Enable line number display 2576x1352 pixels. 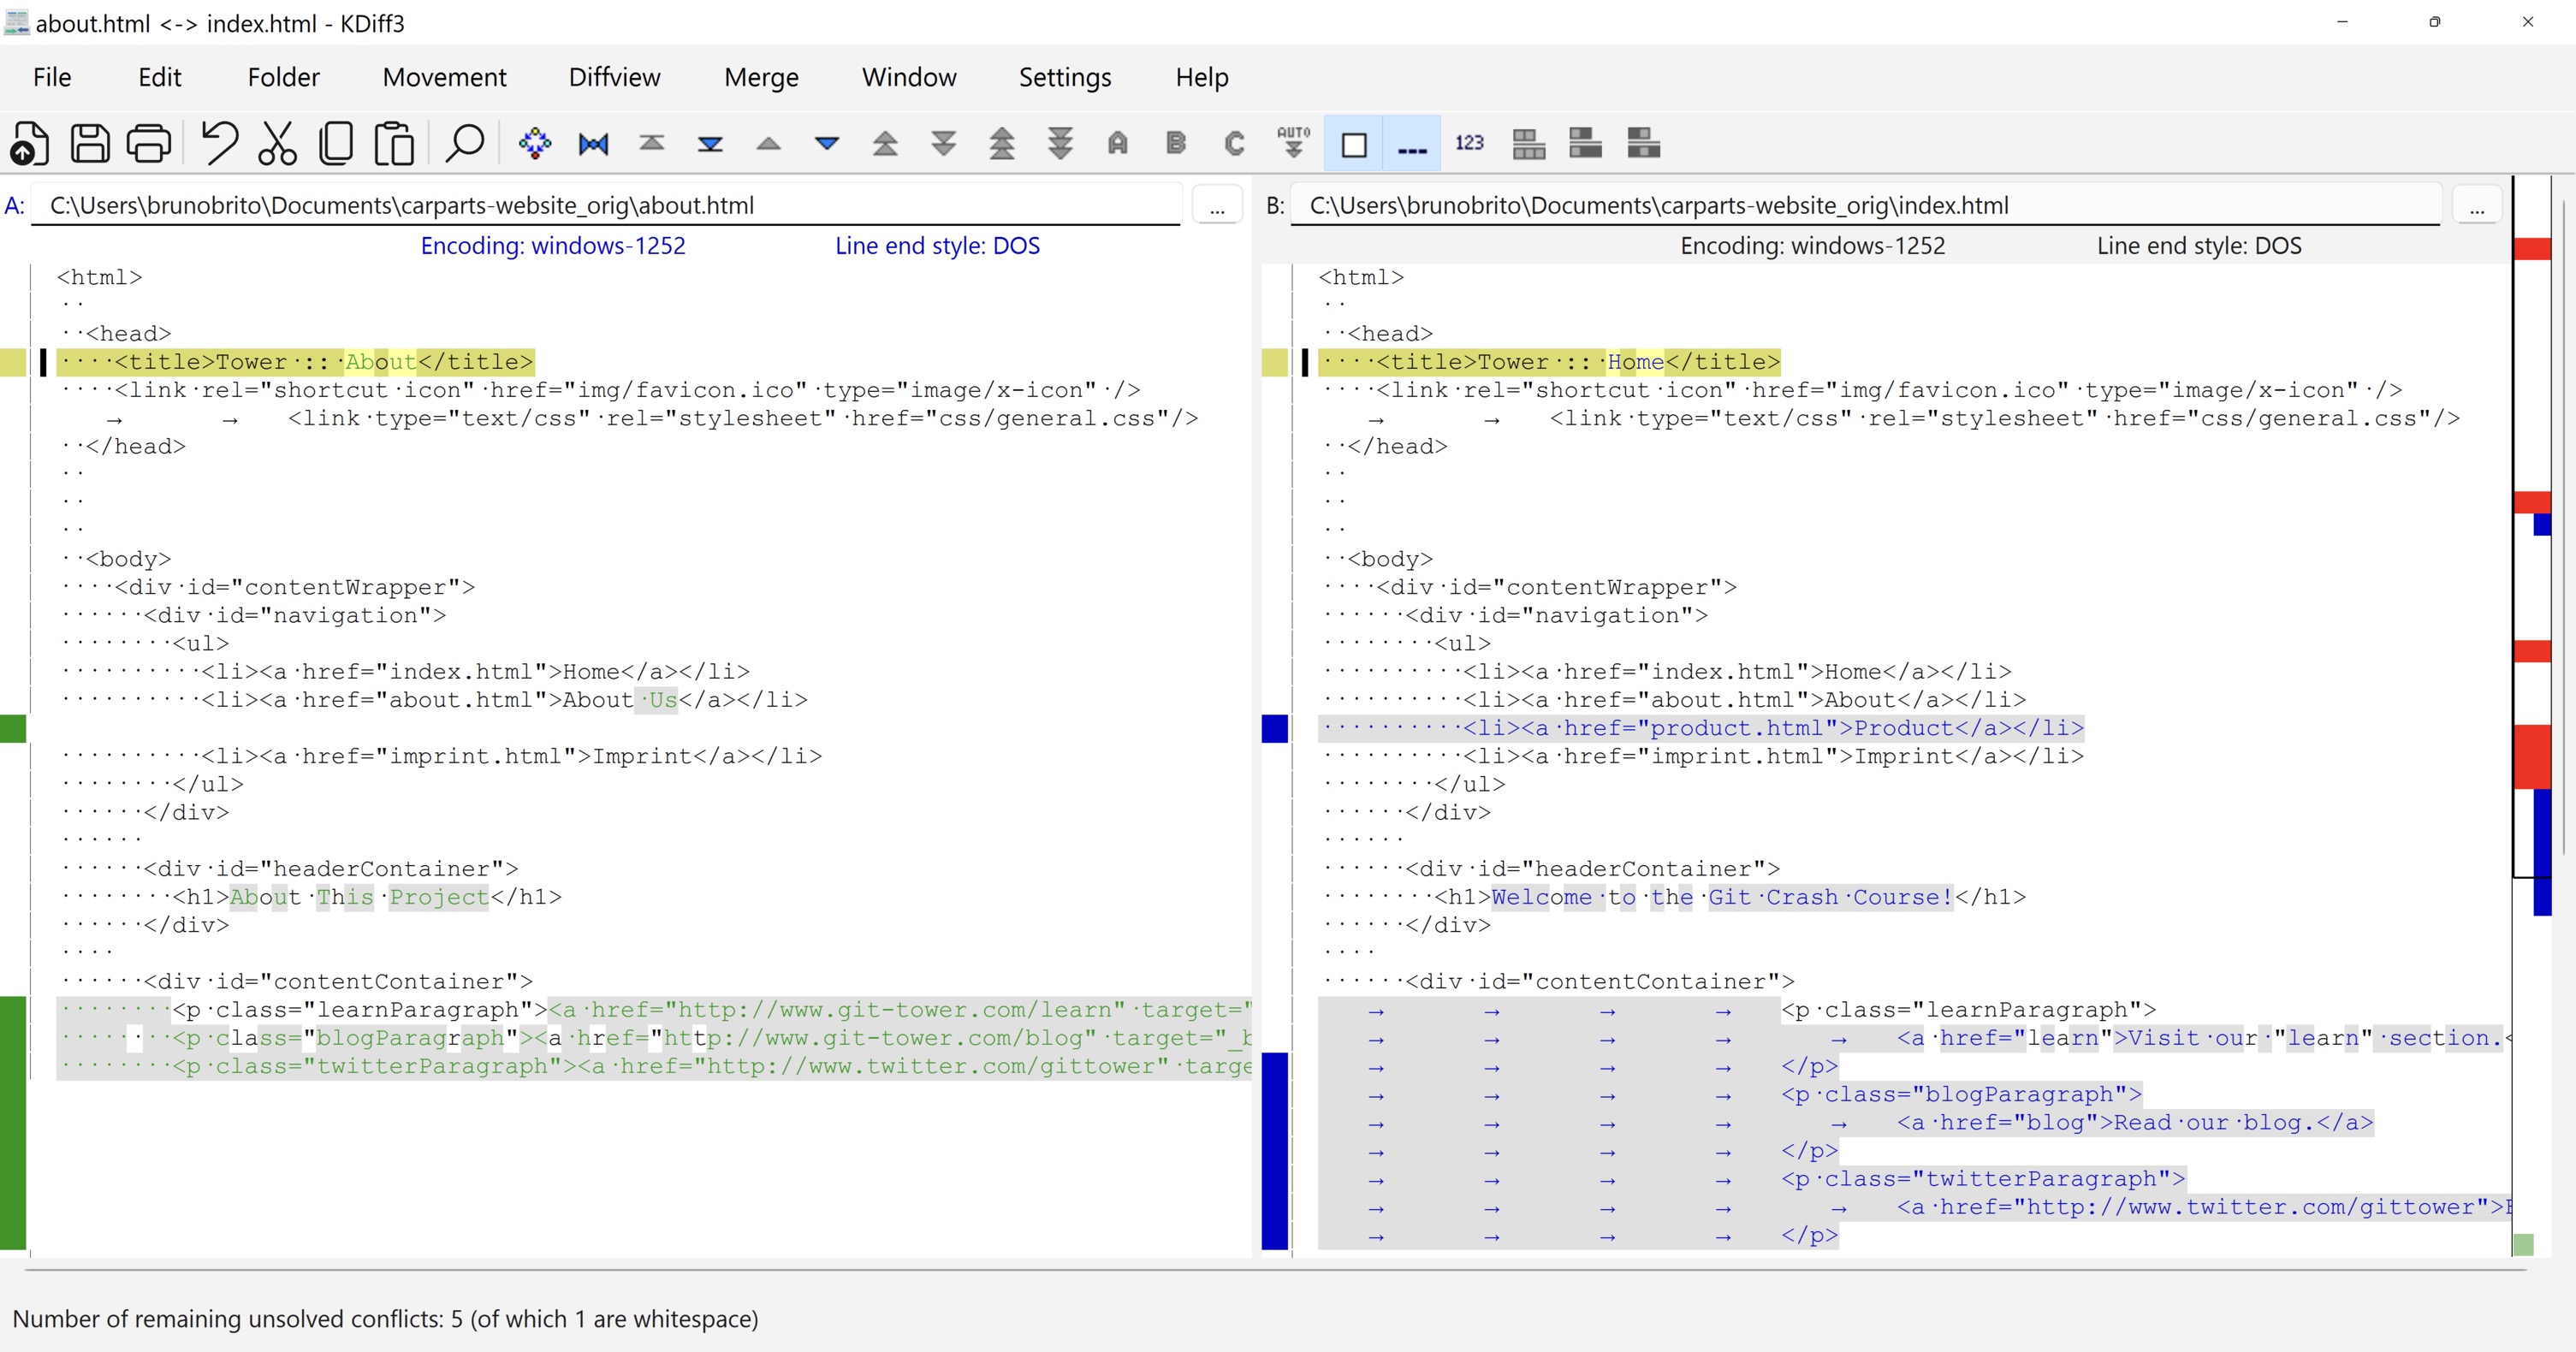point(1469,143)
